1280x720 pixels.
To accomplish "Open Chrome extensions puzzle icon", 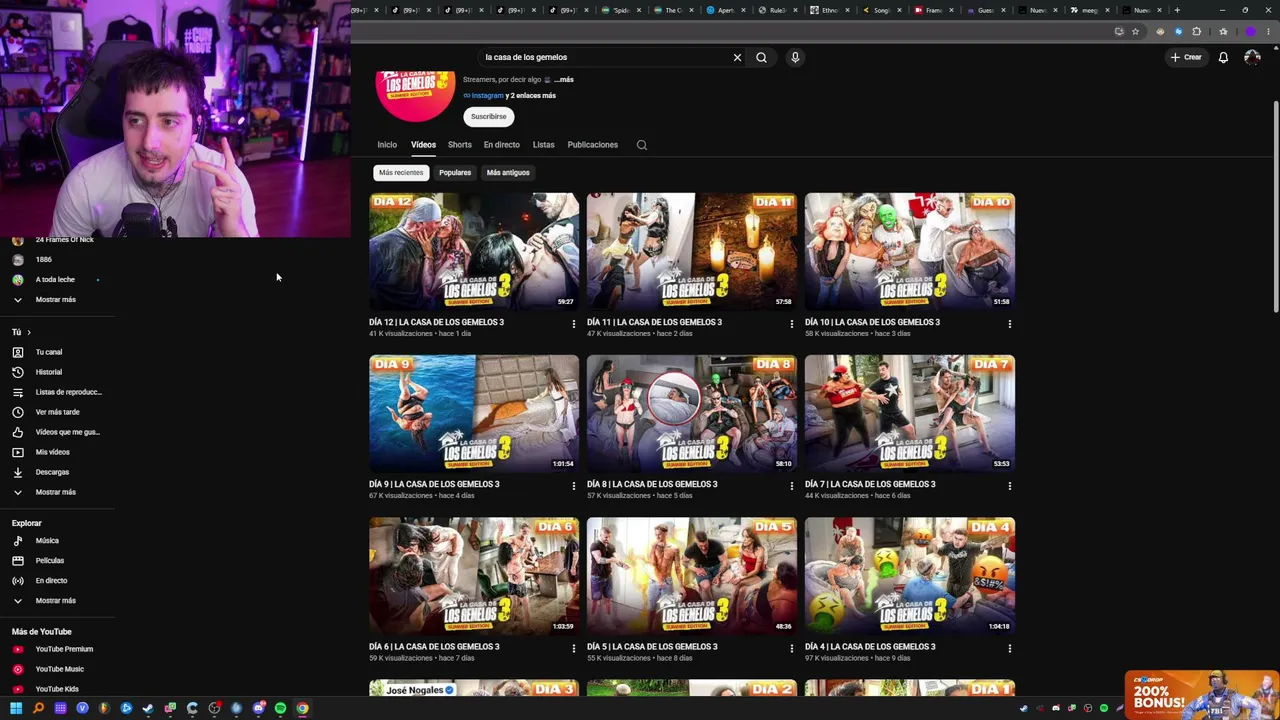I will (x=1197, y=31).
